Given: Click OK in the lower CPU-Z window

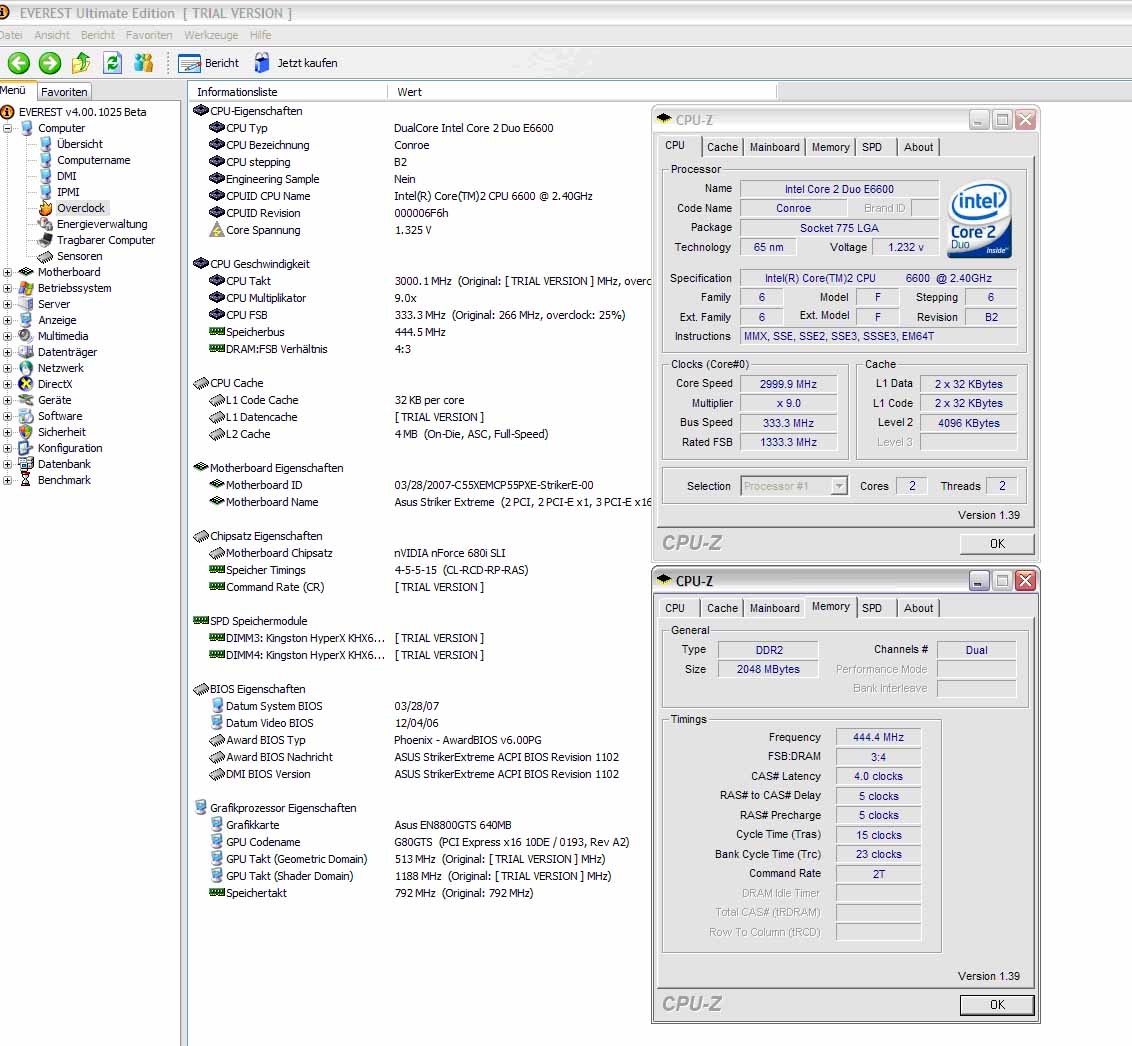Looking at the screenshot, I should click(x=997, y=1005).
